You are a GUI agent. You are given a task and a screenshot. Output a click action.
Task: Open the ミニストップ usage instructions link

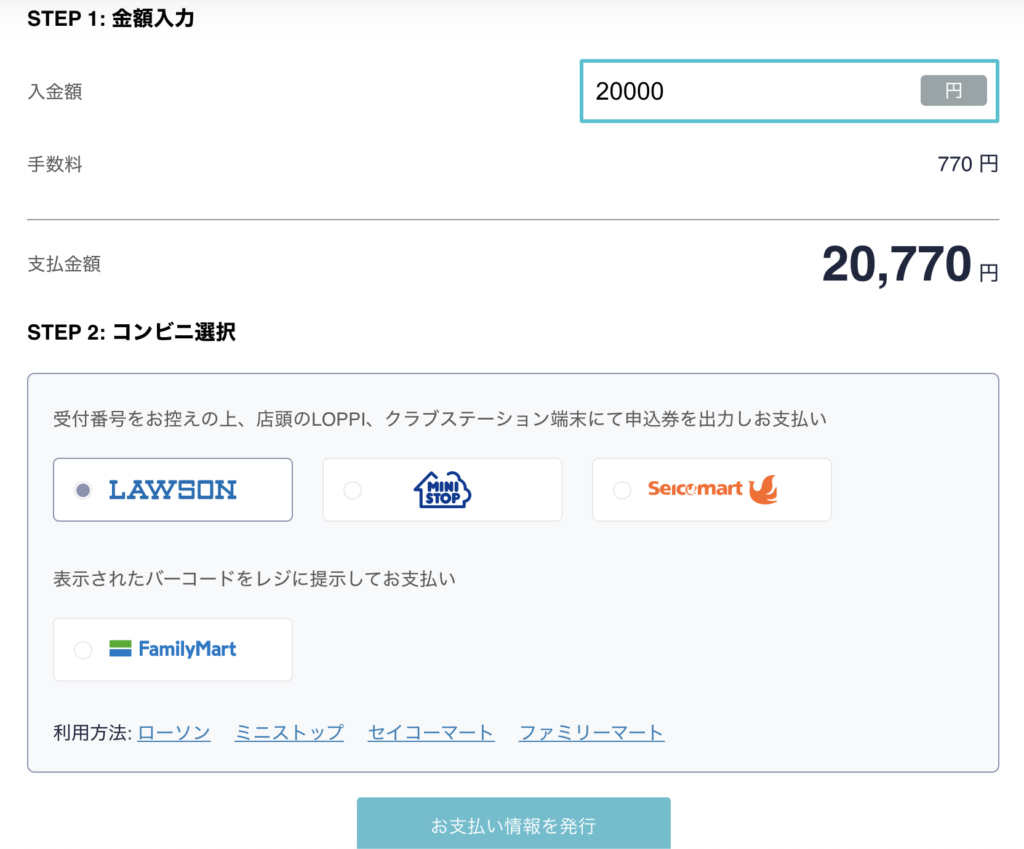pos(288,732)
